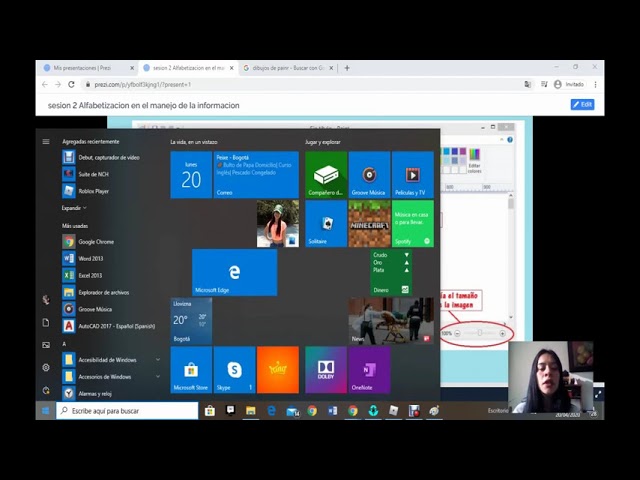The height and width of the screenshot is (480, 640).
Task: Click the Paint zoom-in plus button
Action: tap(502, 333)
